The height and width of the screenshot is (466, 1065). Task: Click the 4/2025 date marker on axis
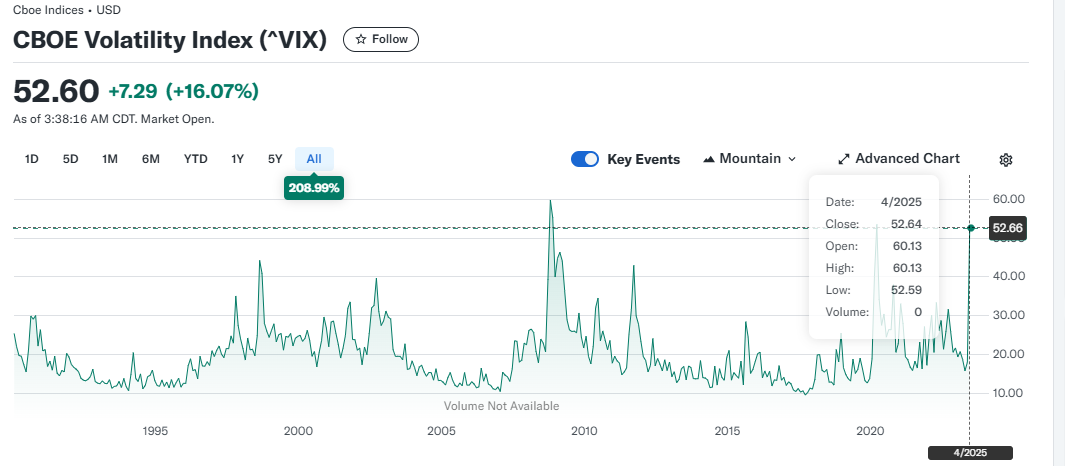pyautogui.click(x=970, y=452)
